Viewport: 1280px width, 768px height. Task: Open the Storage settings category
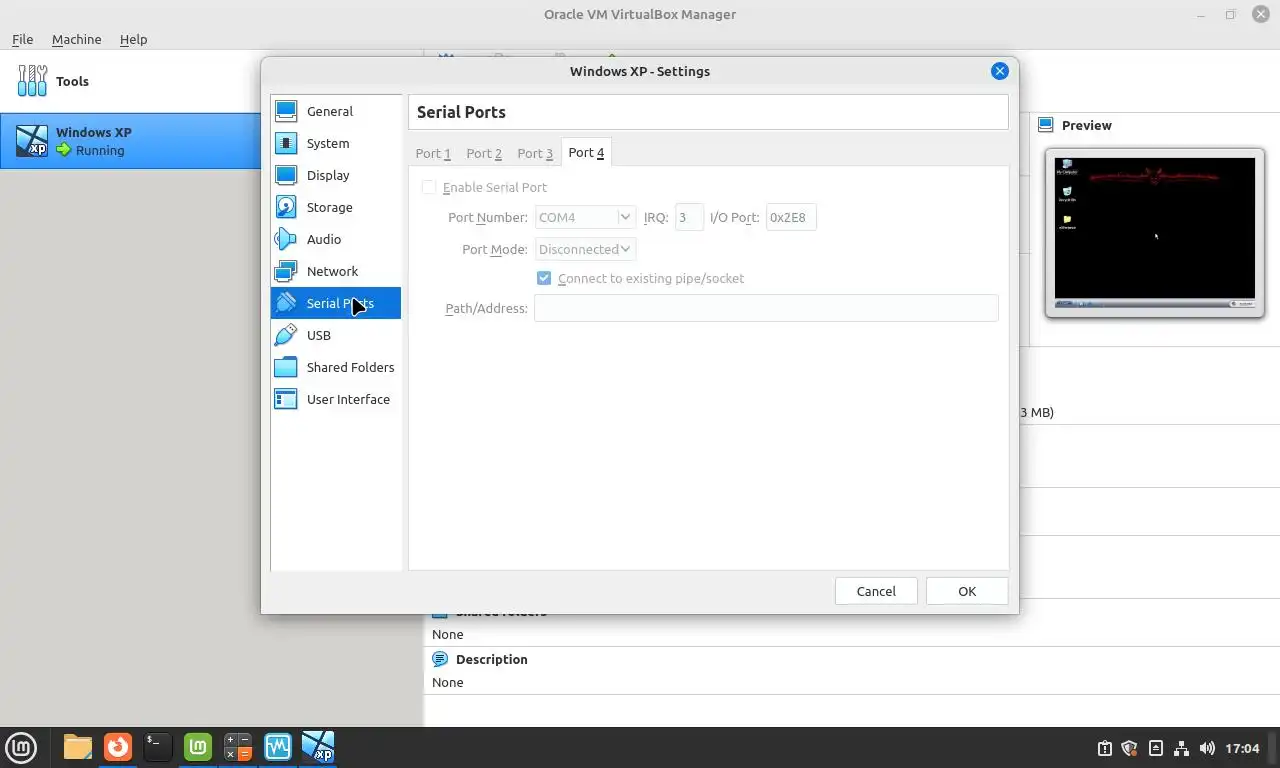click(x=335, y=207)
